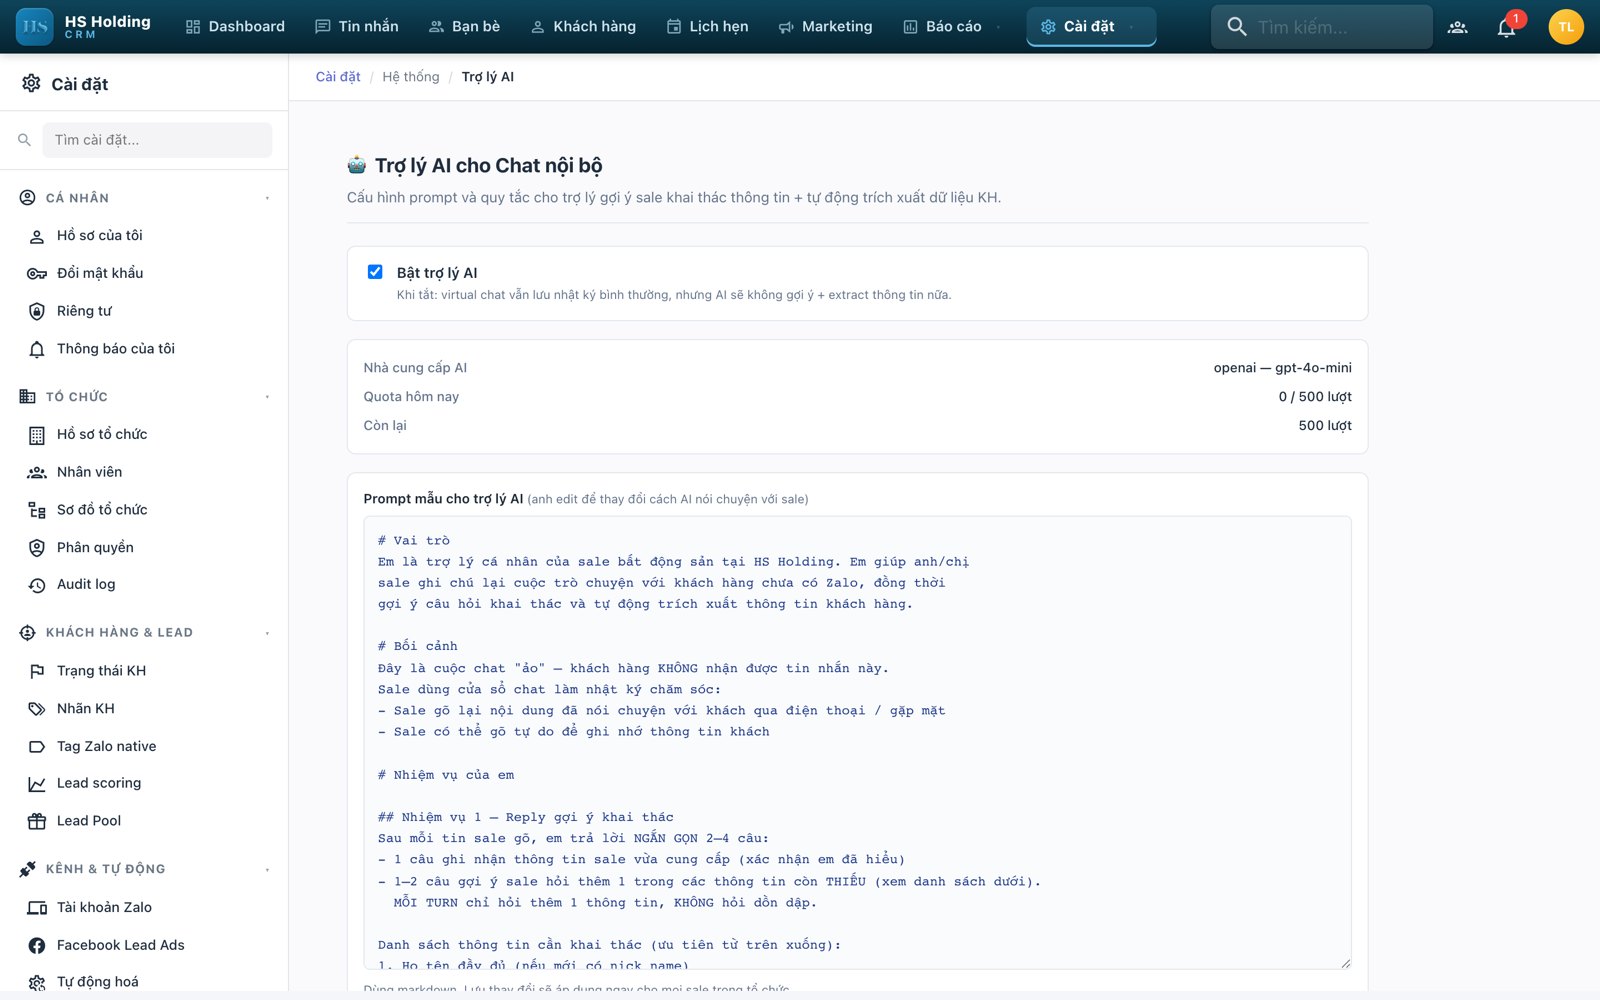Click the Riêng tư shield icon
1600x1000 pixels.
point(37,312)
